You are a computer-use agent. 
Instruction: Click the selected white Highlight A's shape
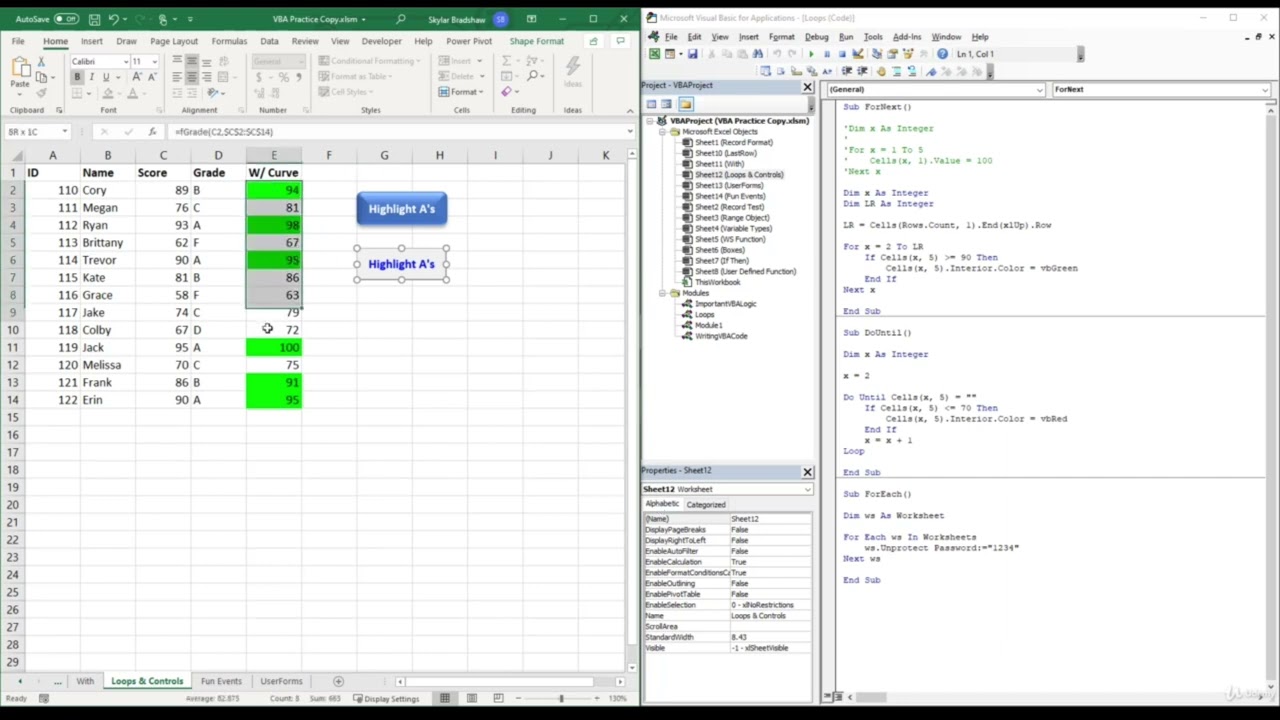[402, 264]
